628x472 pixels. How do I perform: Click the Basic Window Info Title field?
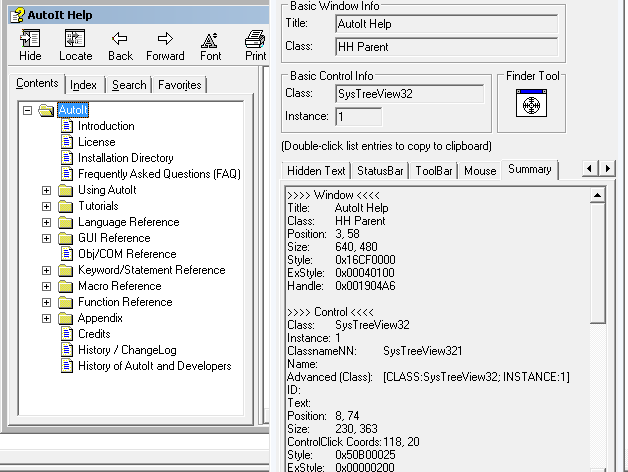pos(446,22)
